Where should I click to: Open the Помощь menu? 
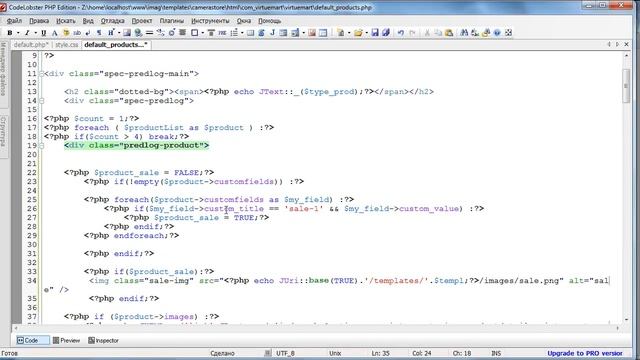269,21
